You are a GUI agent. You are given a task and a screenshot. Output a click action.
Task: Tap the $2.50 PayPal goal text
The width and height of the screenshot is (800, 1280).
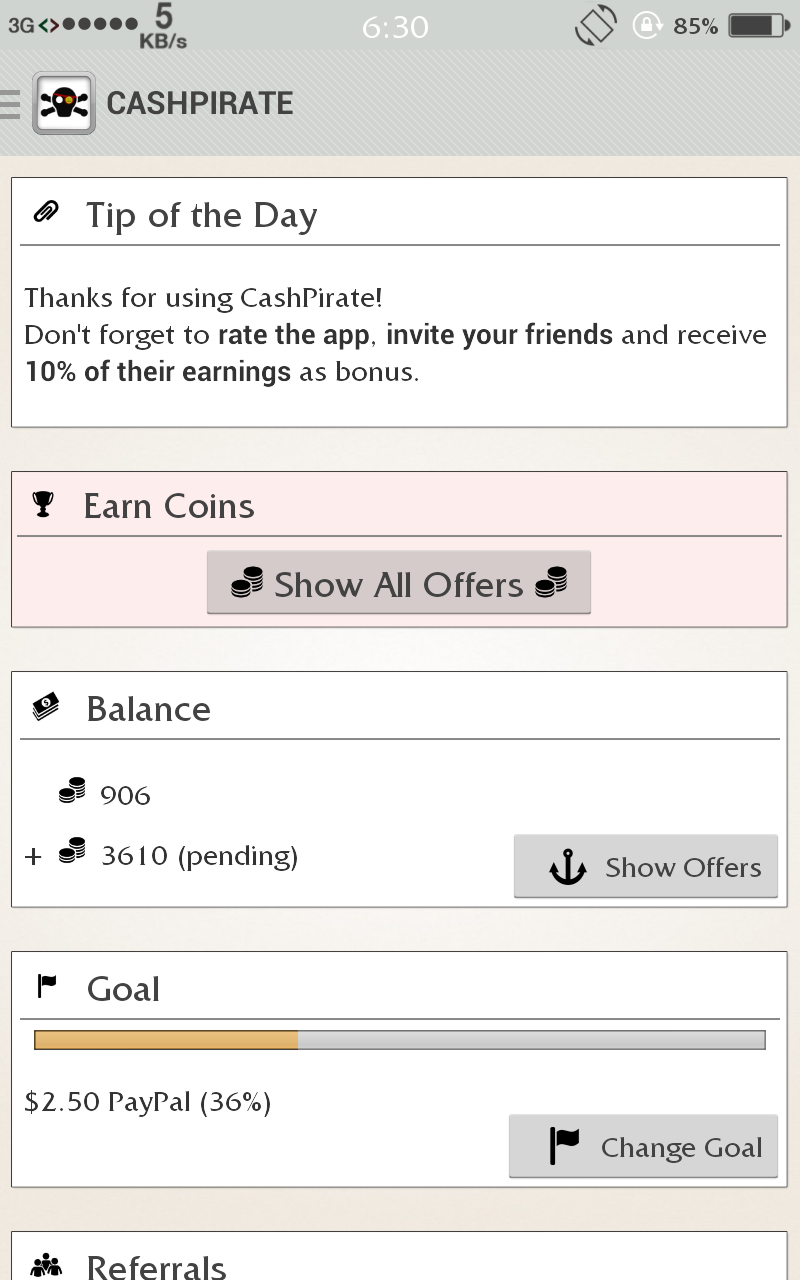coord(148,1102)
